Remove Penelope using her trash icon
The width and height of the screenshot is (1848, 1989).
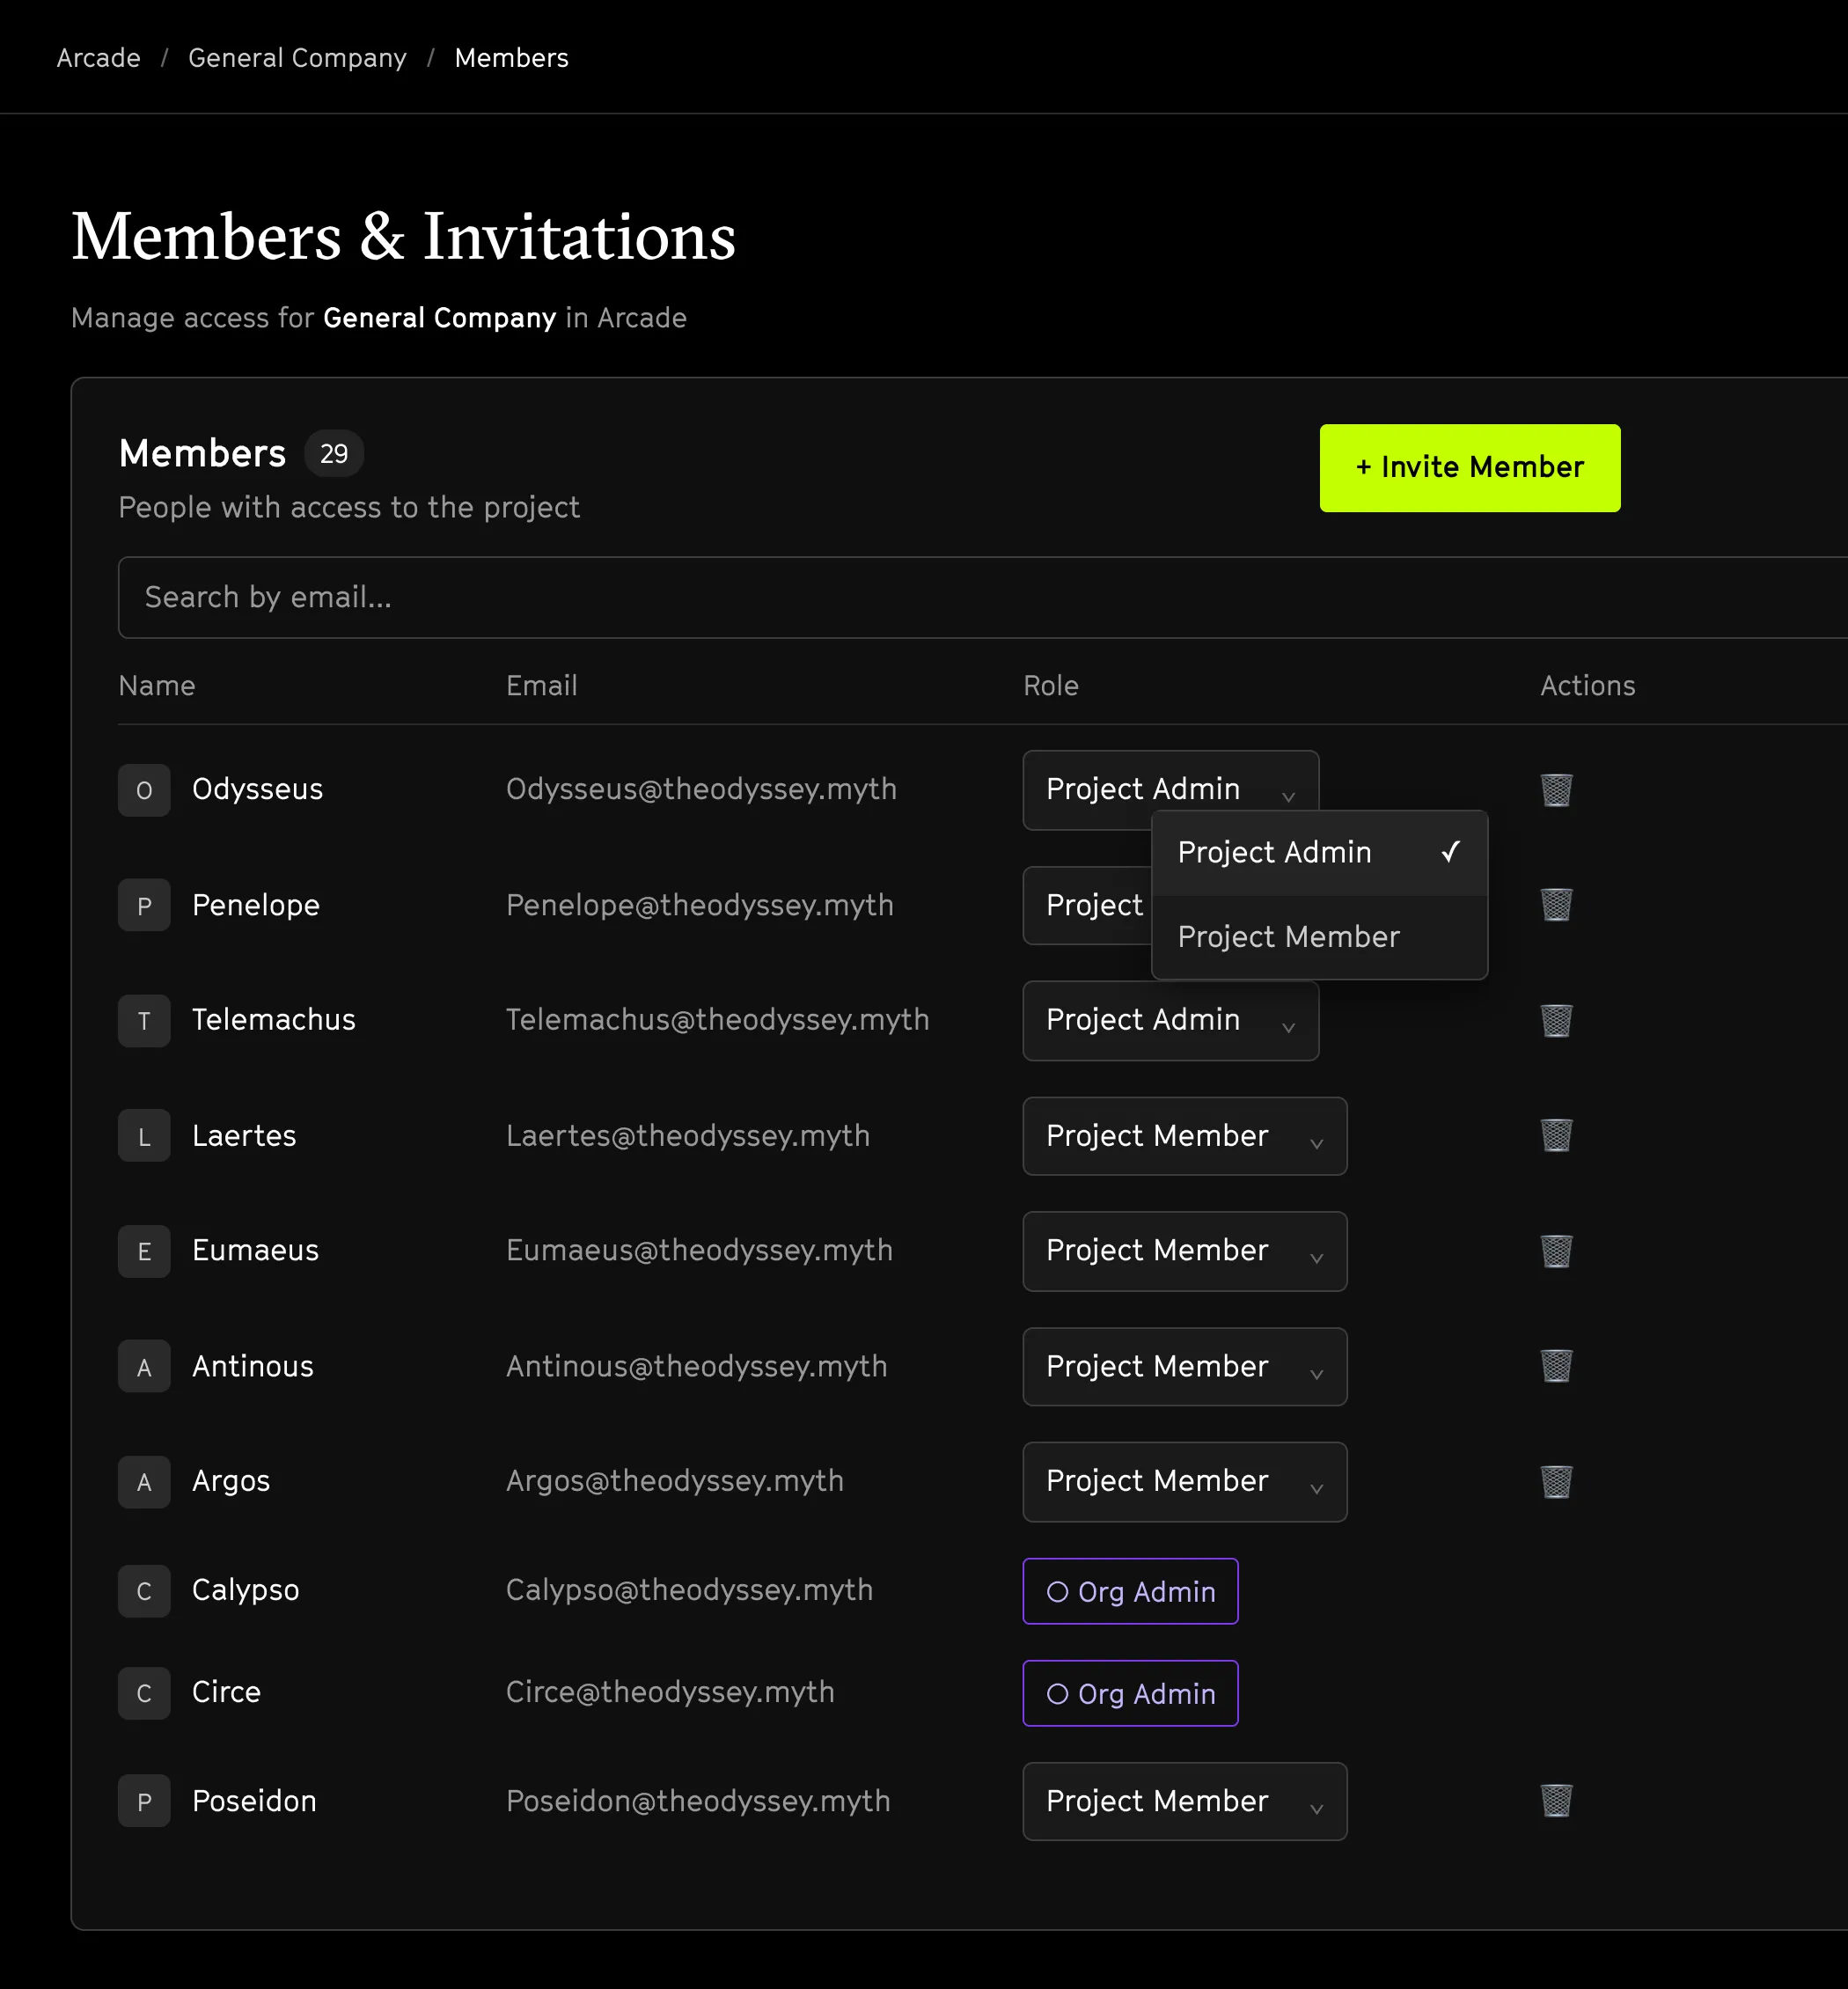[x=1556, y=905]
